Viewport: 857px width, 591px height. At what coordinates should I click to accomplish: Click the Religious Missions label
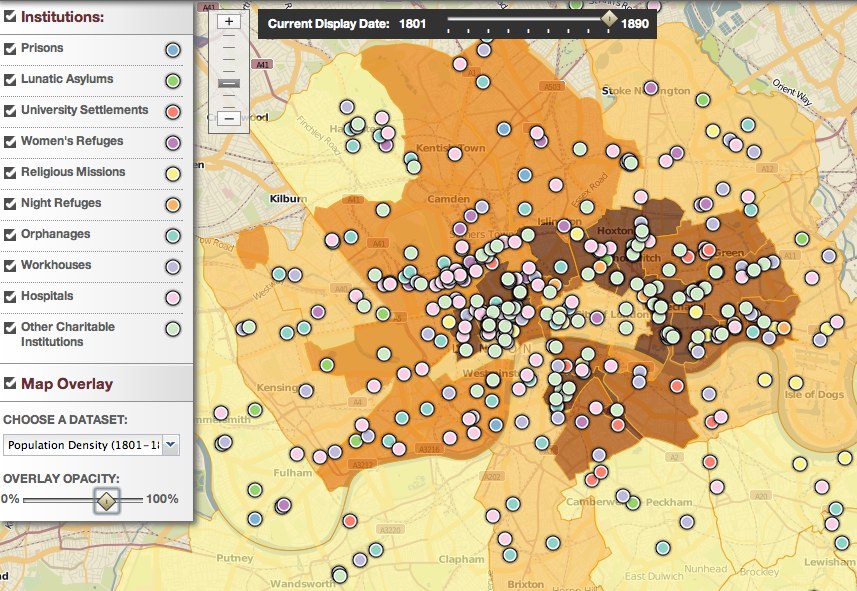click(x=73, y=172)
